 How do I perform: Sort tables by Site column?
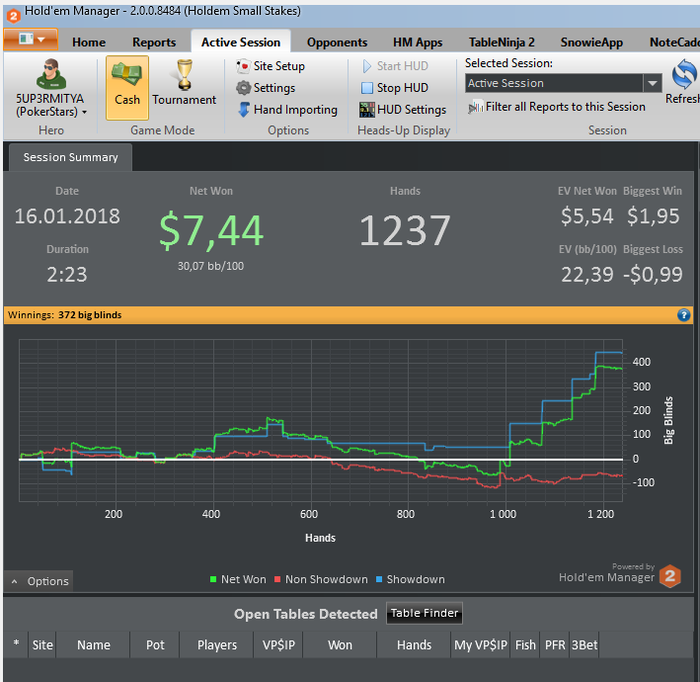[42, 645]
